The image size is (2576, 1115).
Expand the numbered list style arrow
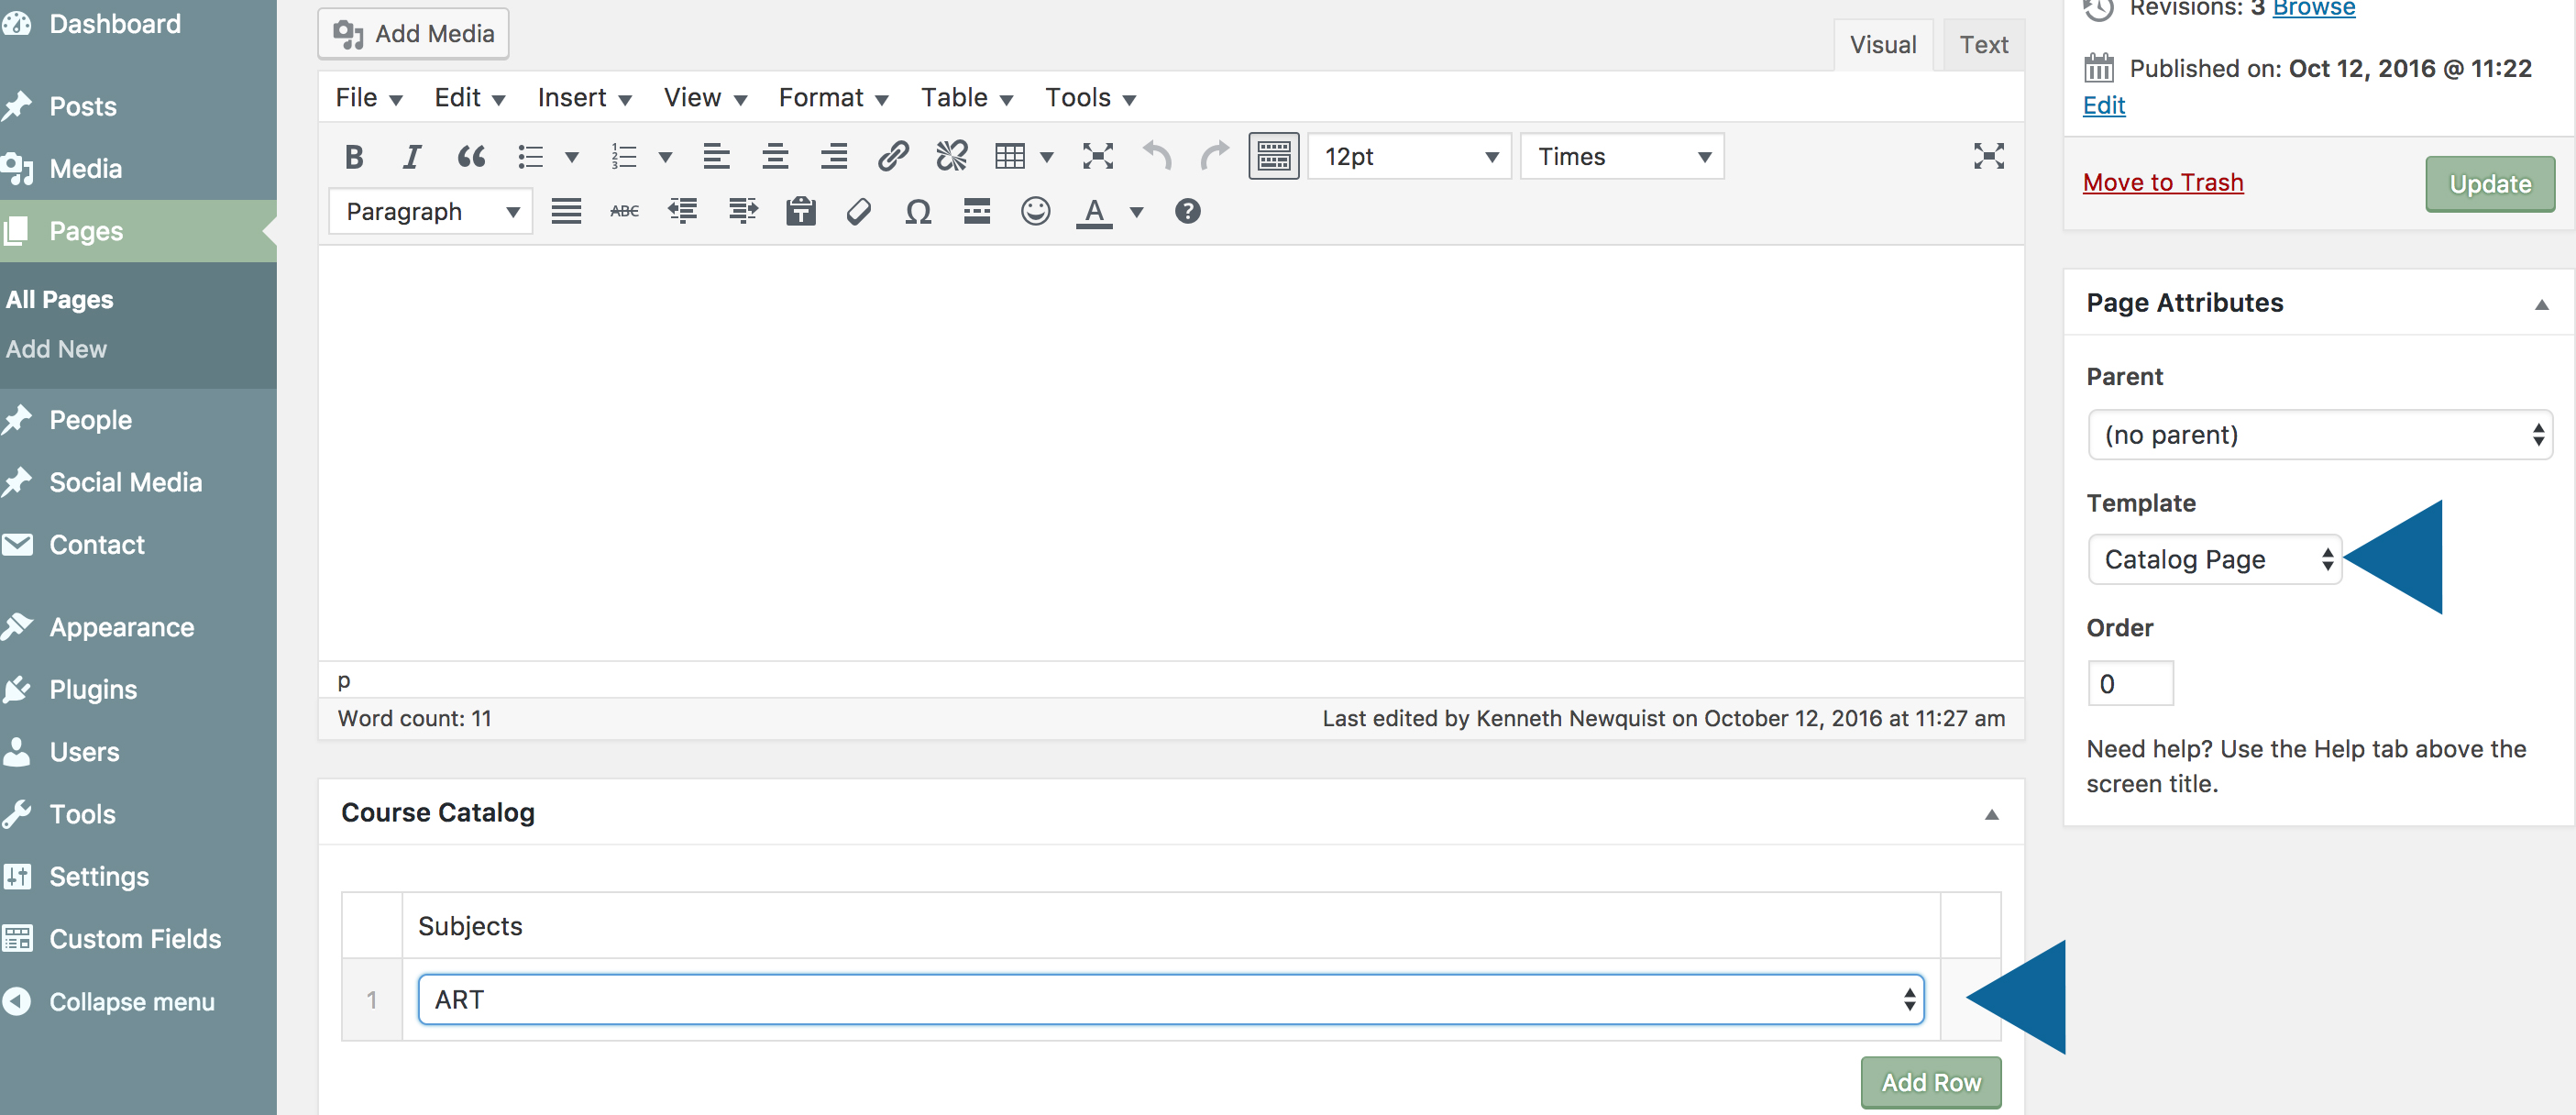665,157
